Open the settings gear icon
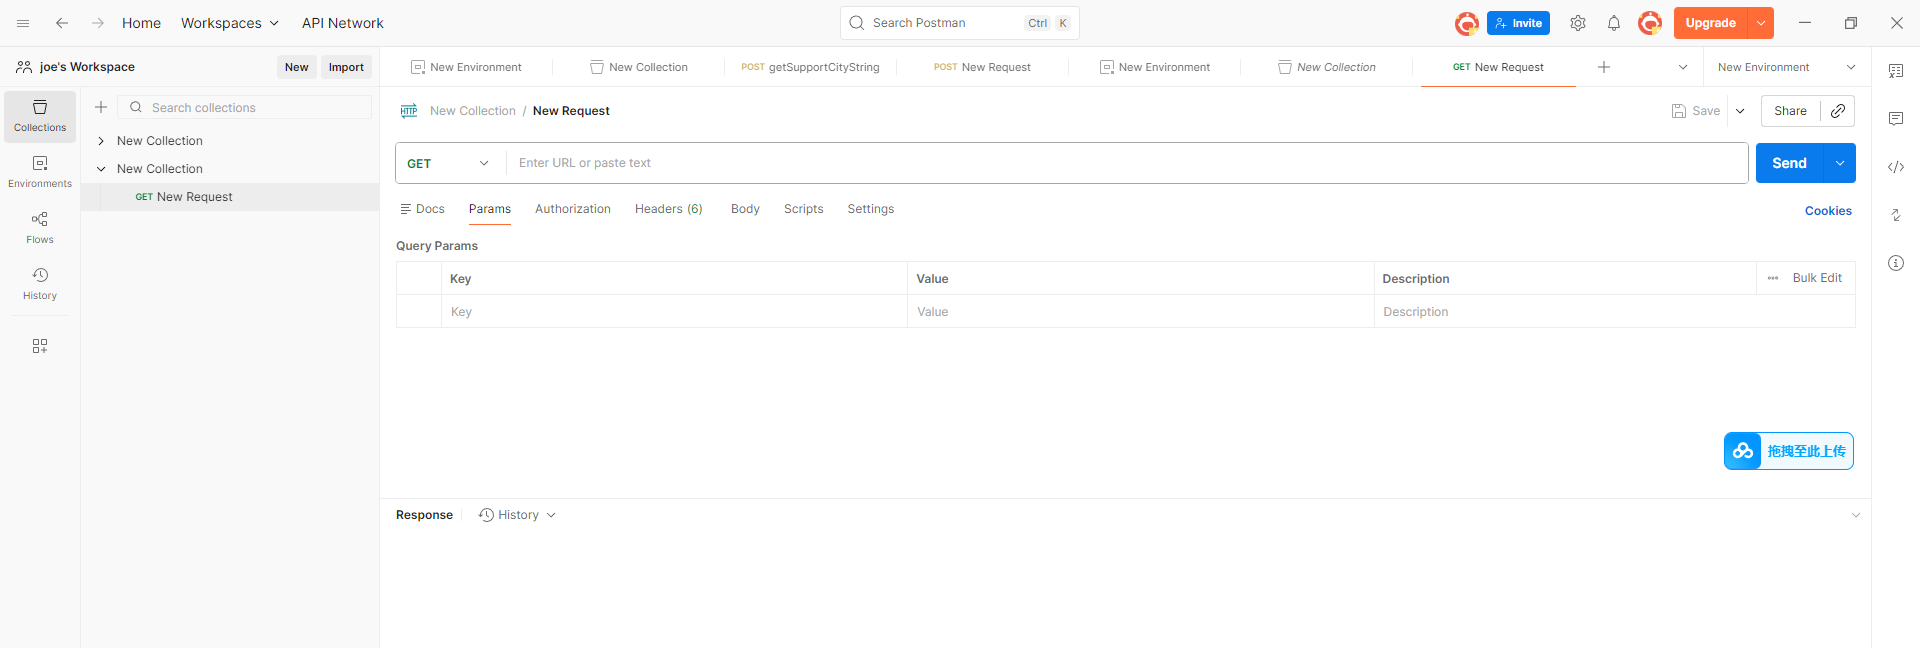The height and width of the screenshot is (648, 1920). [x=1578, y=23]
